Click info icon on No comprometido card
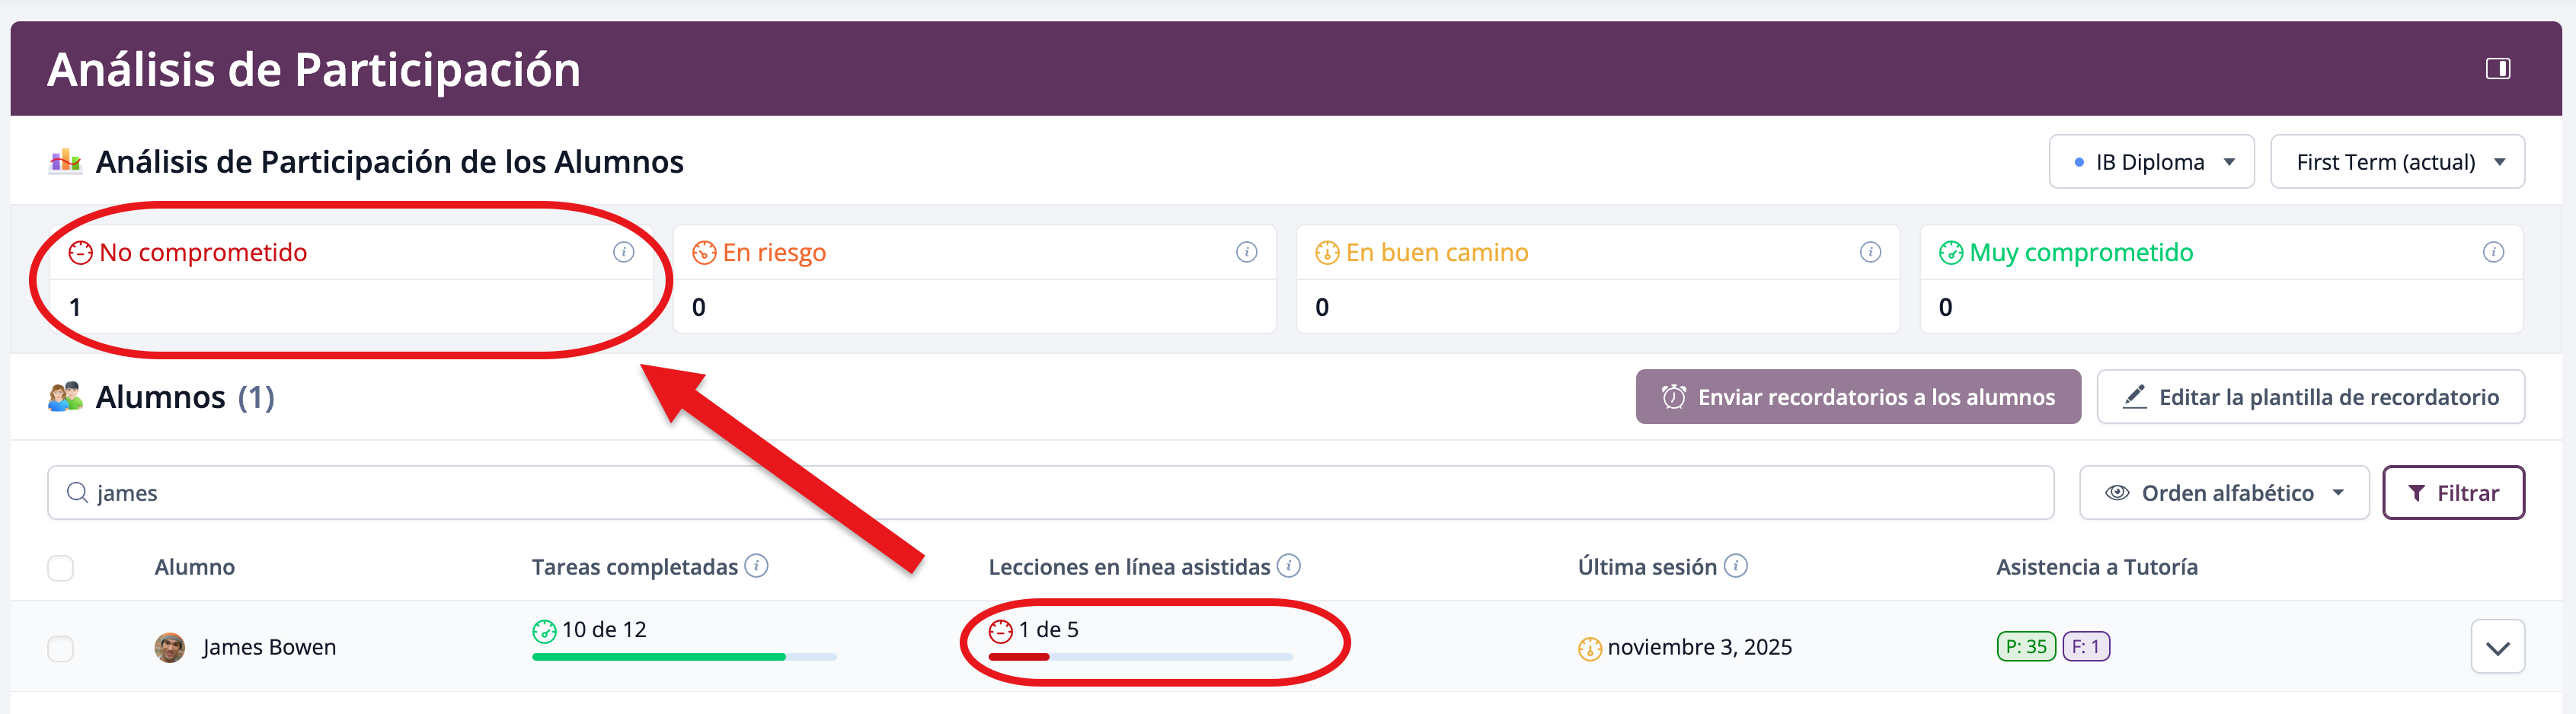Viewport: 2576px width, 714px height. click(x=623, y=252)
